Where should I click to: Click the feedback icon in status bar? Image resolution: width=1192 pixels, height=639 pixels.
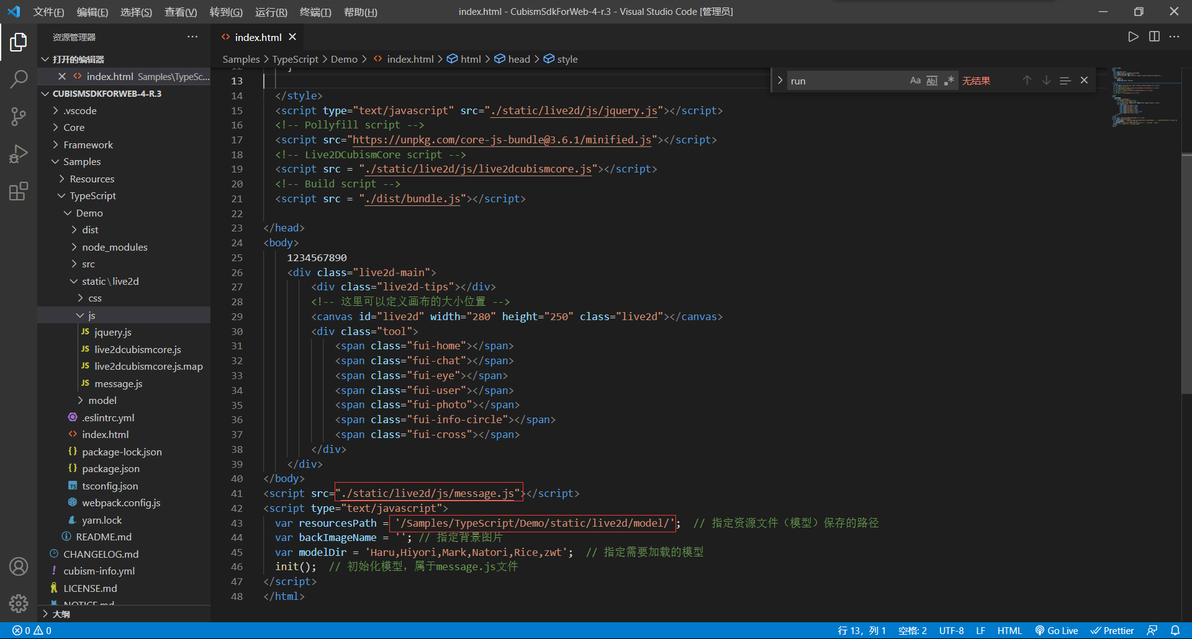(x=1152, y=631)
